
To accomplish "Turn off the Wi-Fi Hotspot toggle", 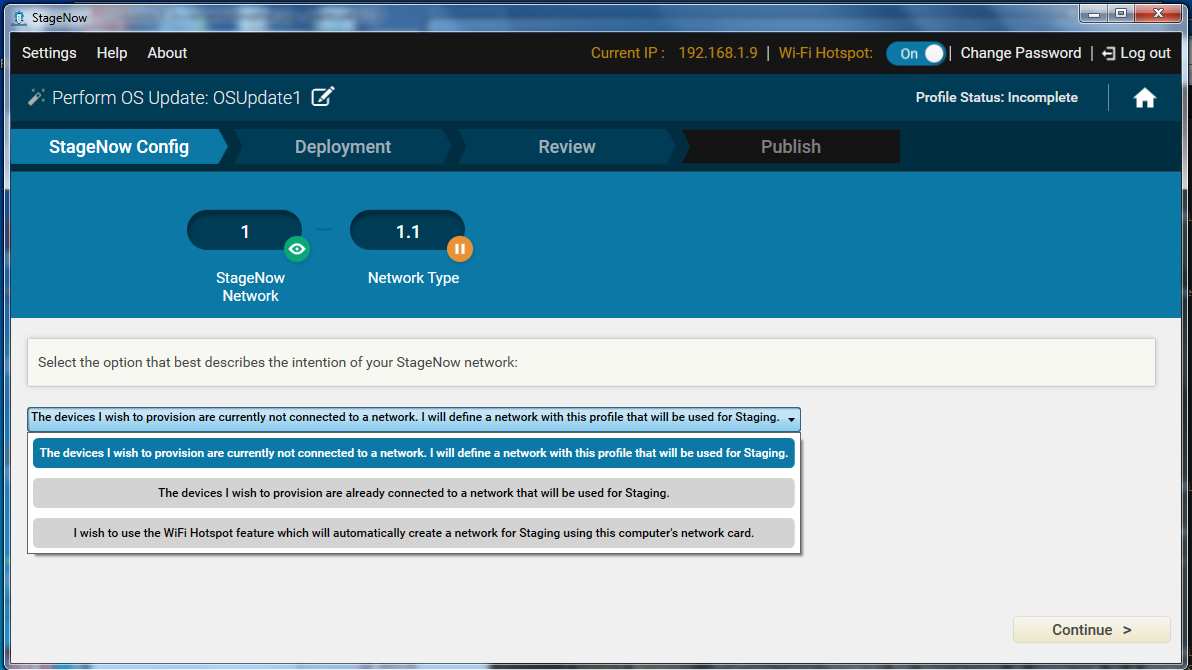I will 914,54.
